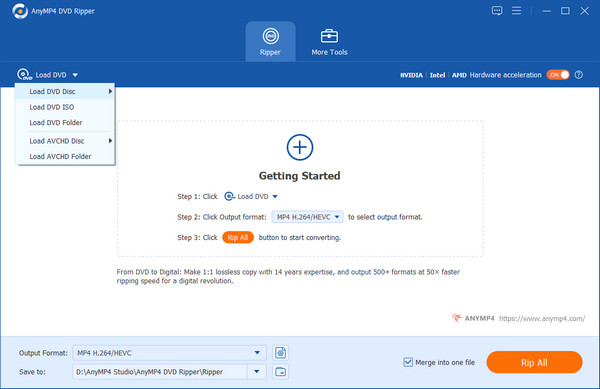
Task: Open the Ripper tab
Action: (x=270, y=41)
